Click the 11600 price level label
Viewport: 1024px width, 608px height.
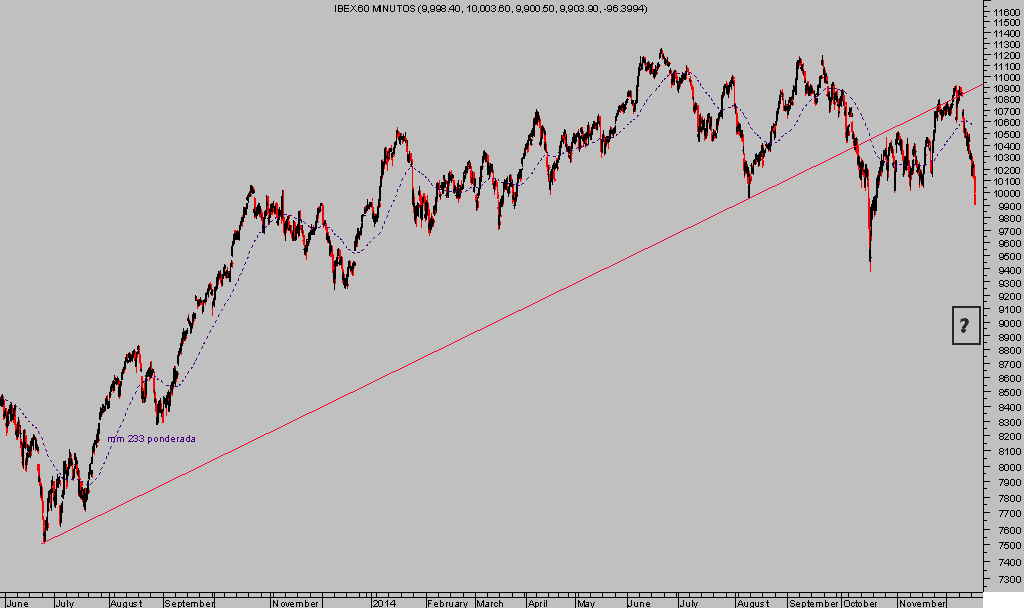click(1001, 13)
